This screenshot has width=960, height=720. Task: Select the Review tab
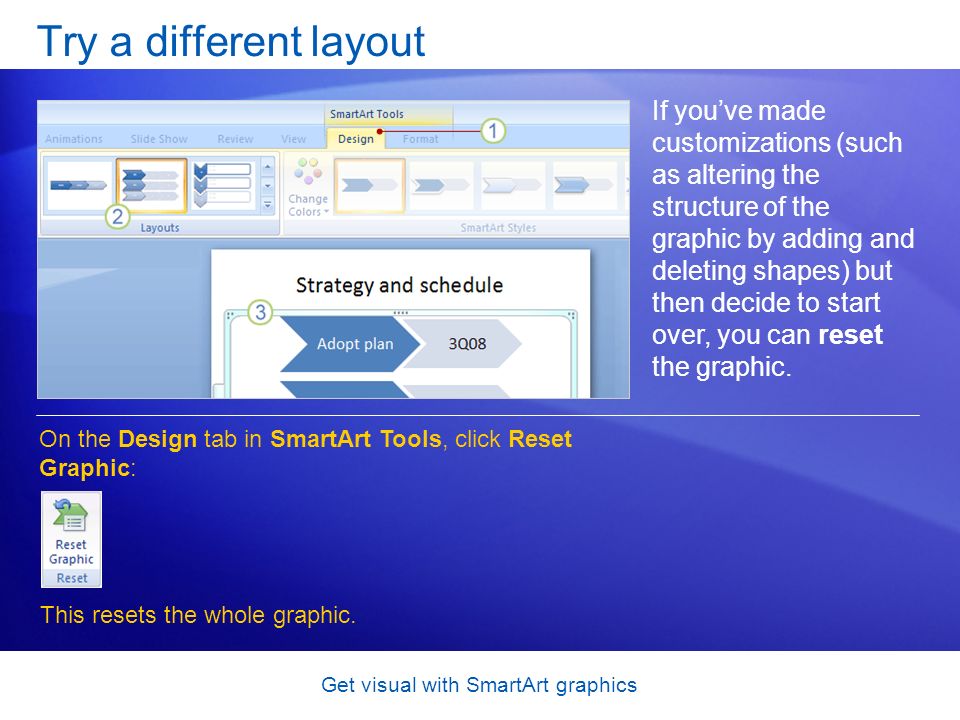point(235,139)
